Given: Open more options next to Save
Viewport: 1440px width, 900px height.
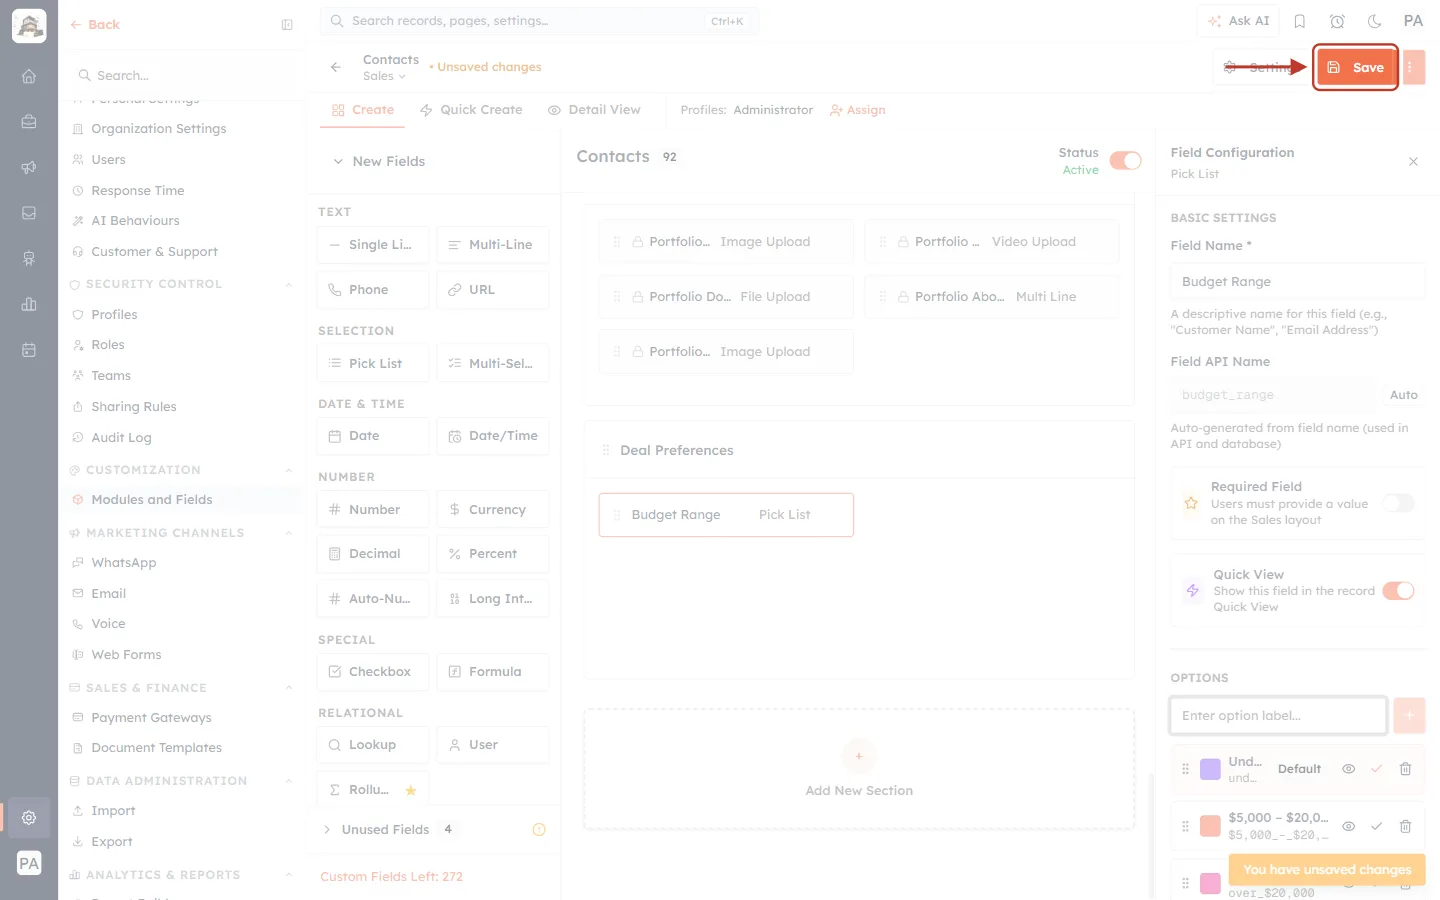Looking at the screenshot, I should click(x=1413, y=67).
